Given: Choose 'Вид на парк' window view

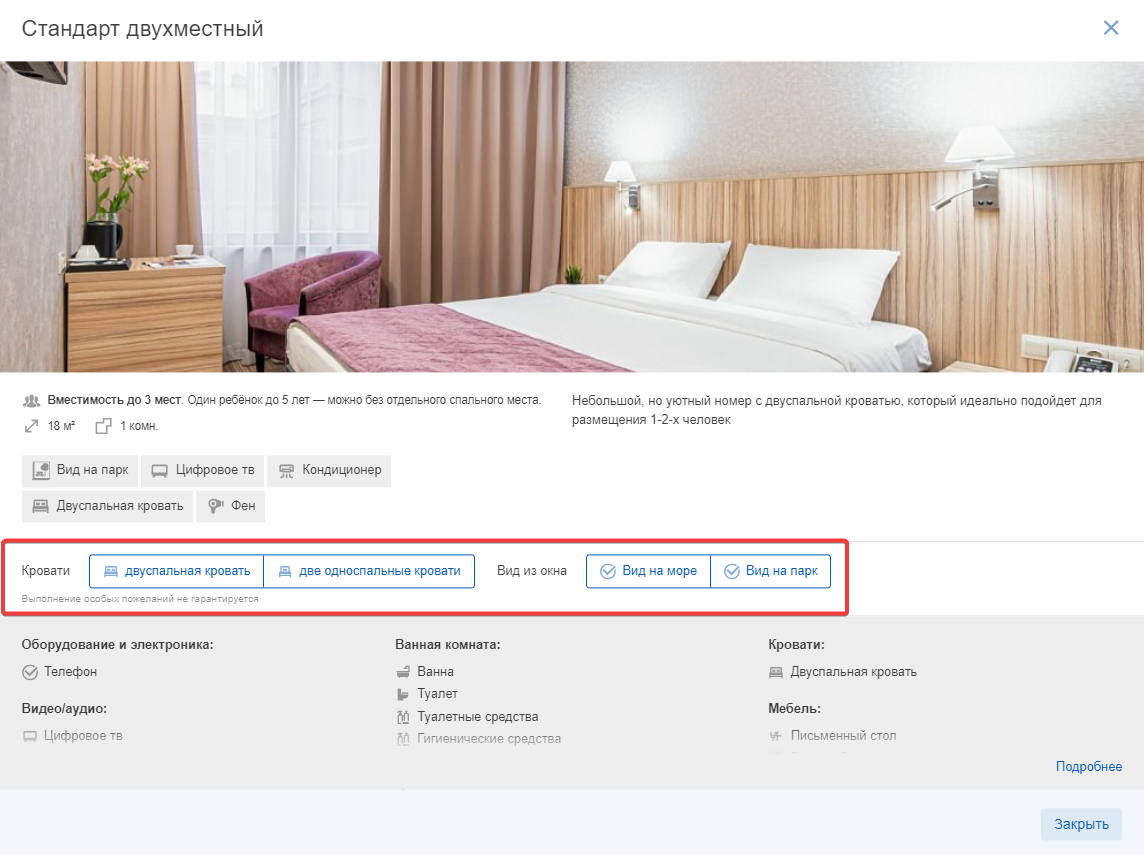Looking at the screenshot, I should point(770,571).
